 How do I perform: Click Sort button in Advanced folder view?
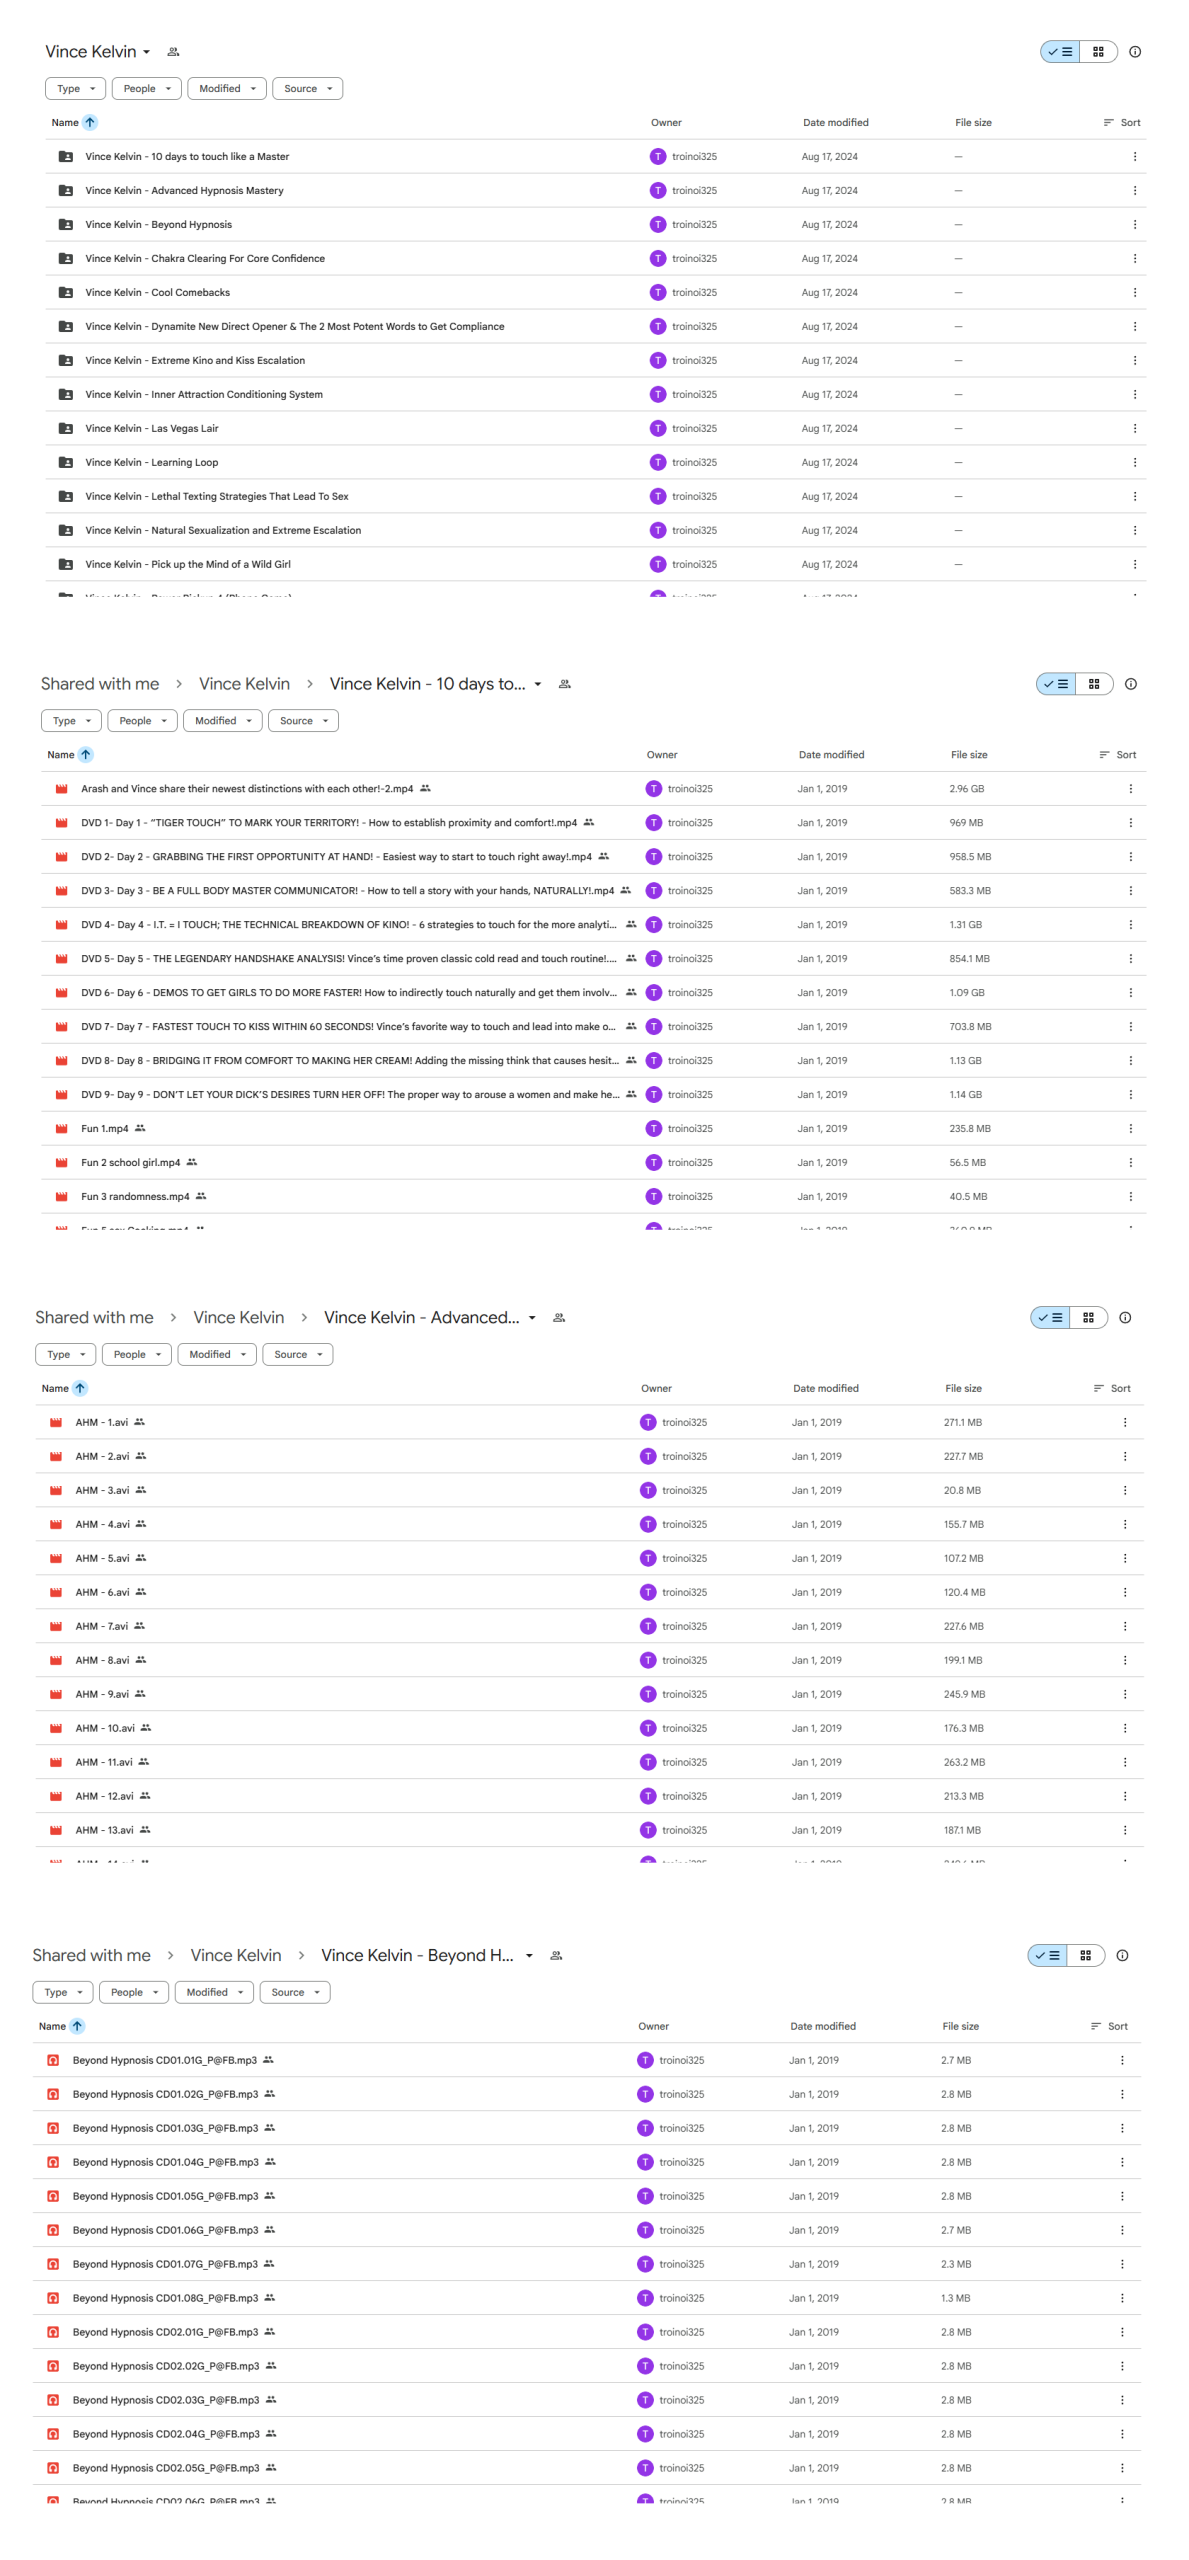pos(1111,1389)
